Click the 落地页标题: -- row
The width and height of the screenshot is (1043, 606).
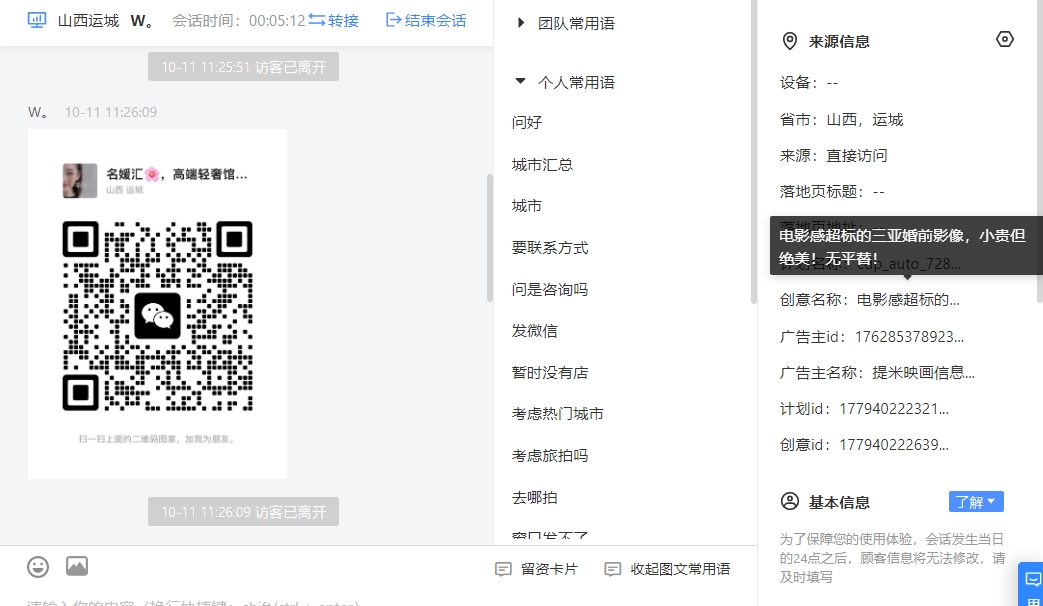click(832, 192)
